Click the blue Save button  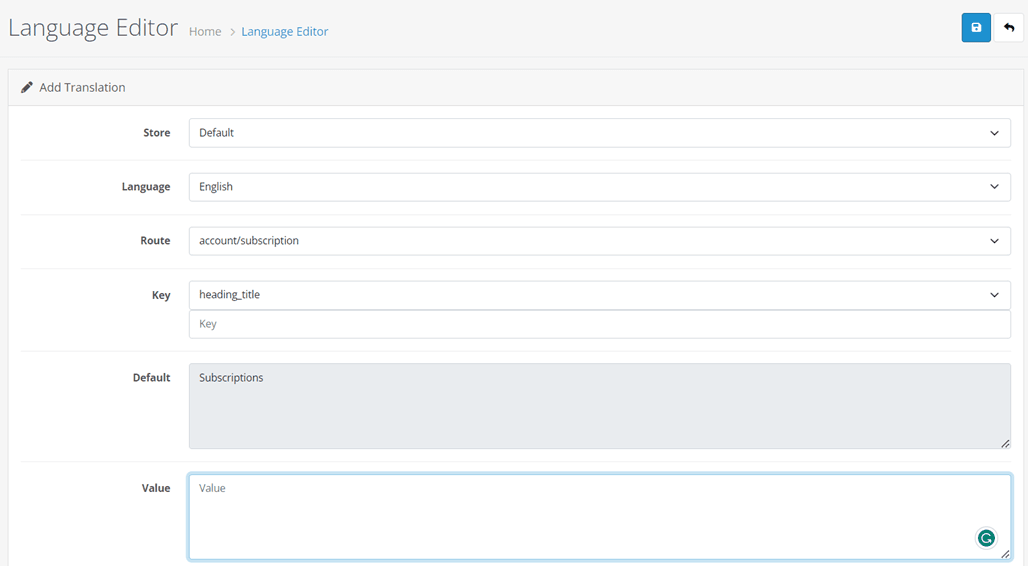pos(976,28)
